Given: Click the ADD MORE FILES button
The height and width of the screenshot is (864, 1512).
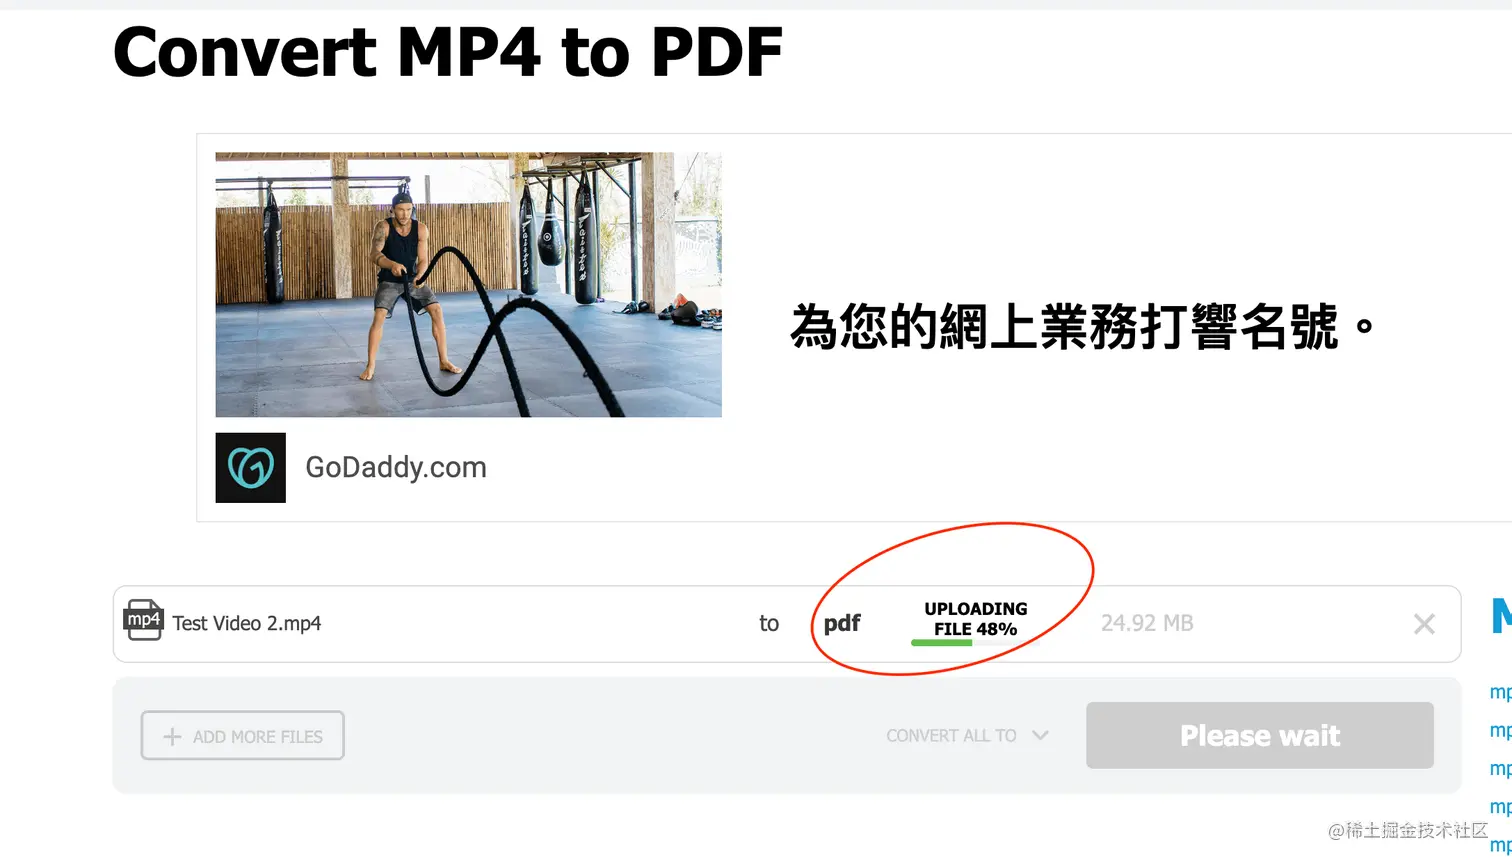Looking at the screenshot, I should point(243,736).
